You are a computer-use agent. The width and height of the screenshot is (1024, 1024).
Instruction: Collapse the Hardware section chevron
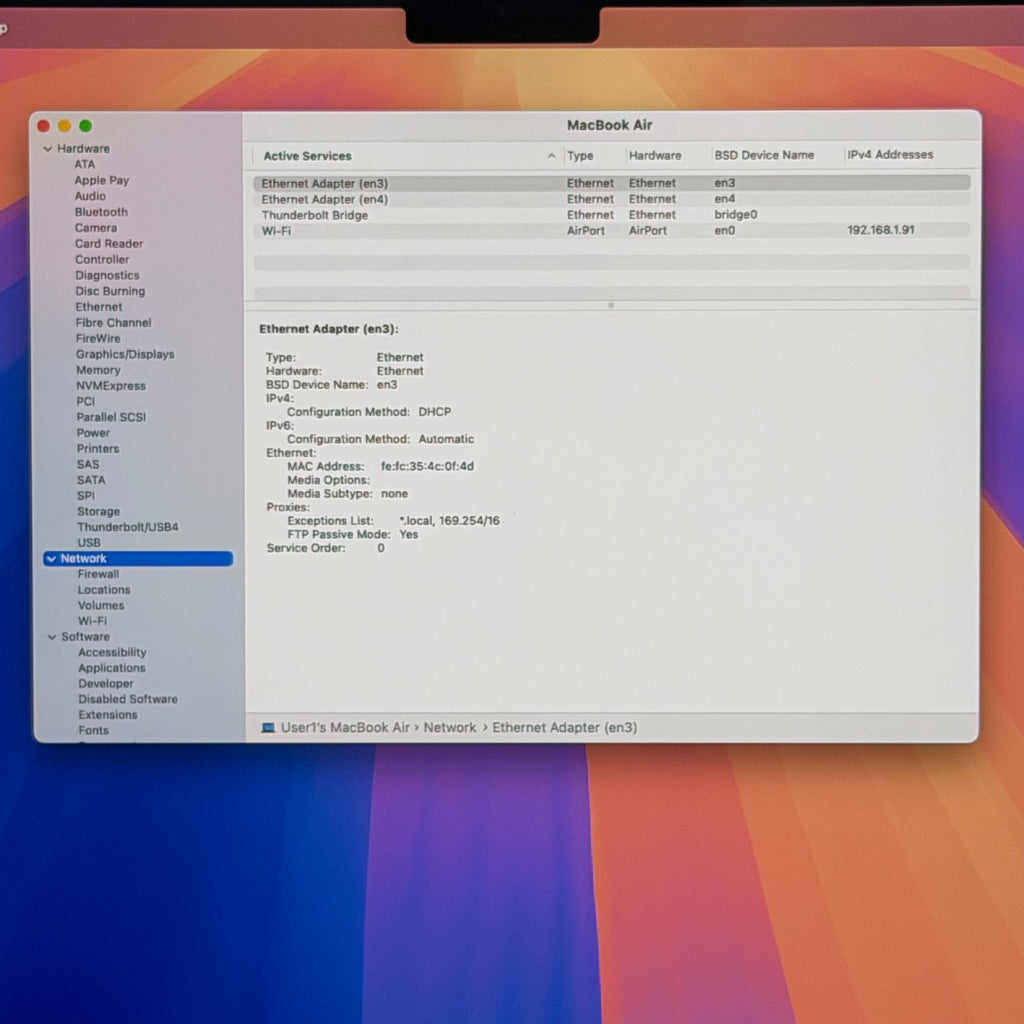pos(48,149)
